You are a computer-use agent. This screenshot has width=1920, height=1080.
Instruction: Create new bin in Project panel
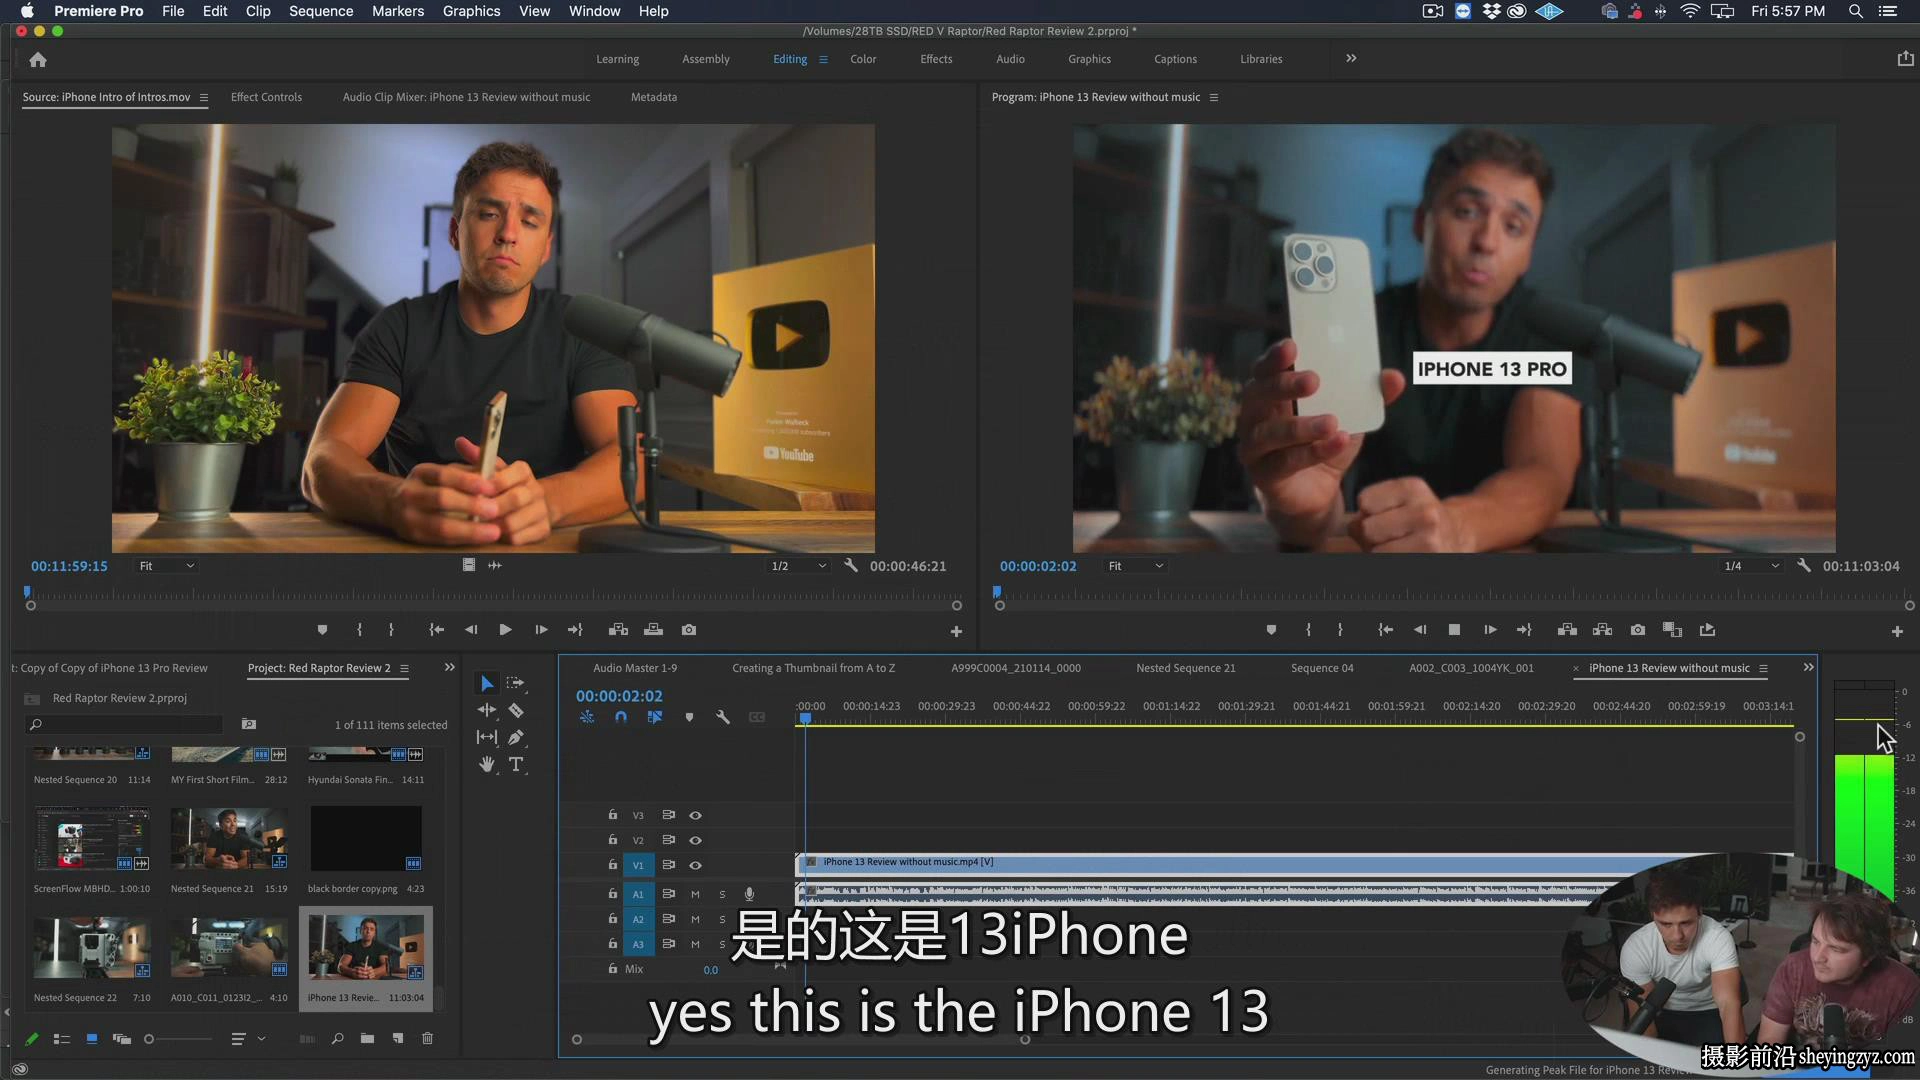[367, 1039]
